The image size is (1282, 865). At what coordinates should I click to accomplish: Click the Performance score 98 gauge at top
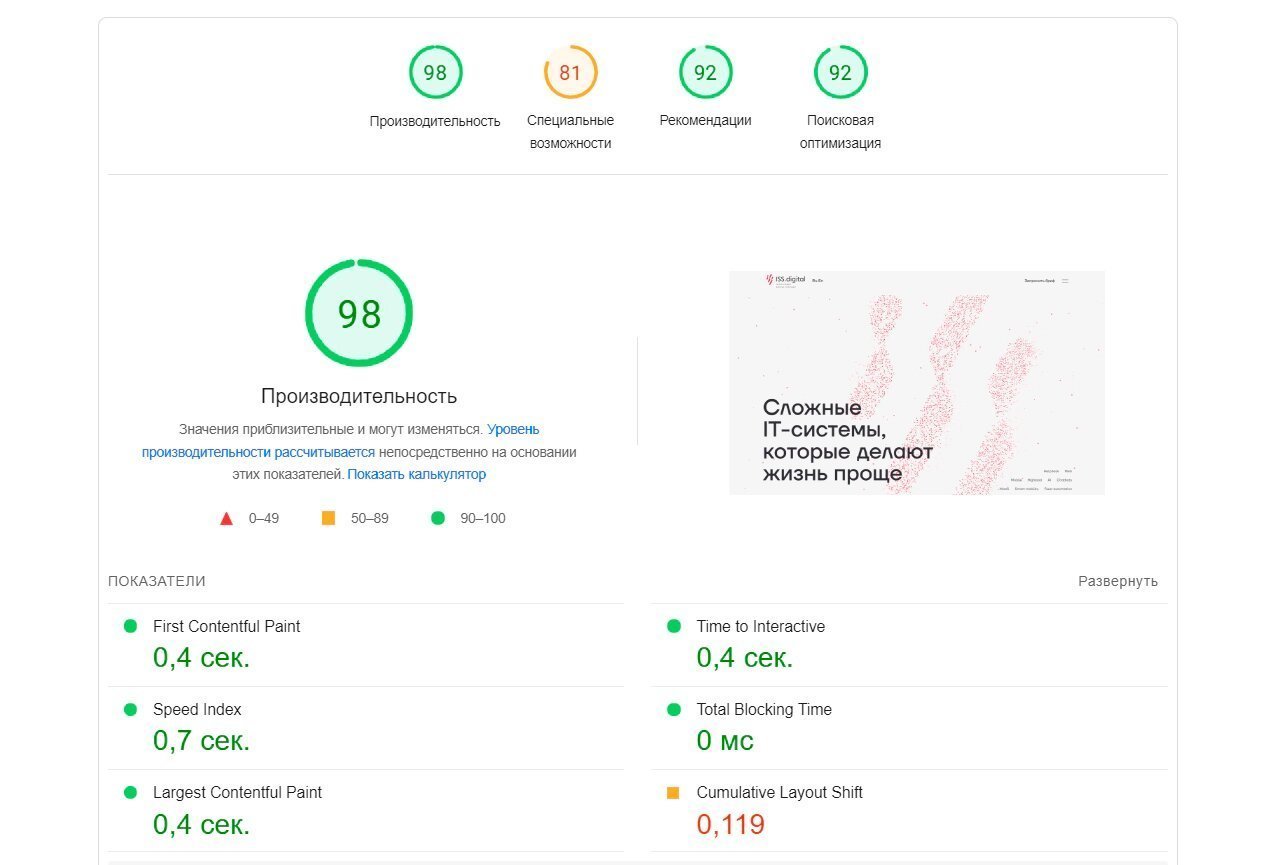[x=435, y=73]
